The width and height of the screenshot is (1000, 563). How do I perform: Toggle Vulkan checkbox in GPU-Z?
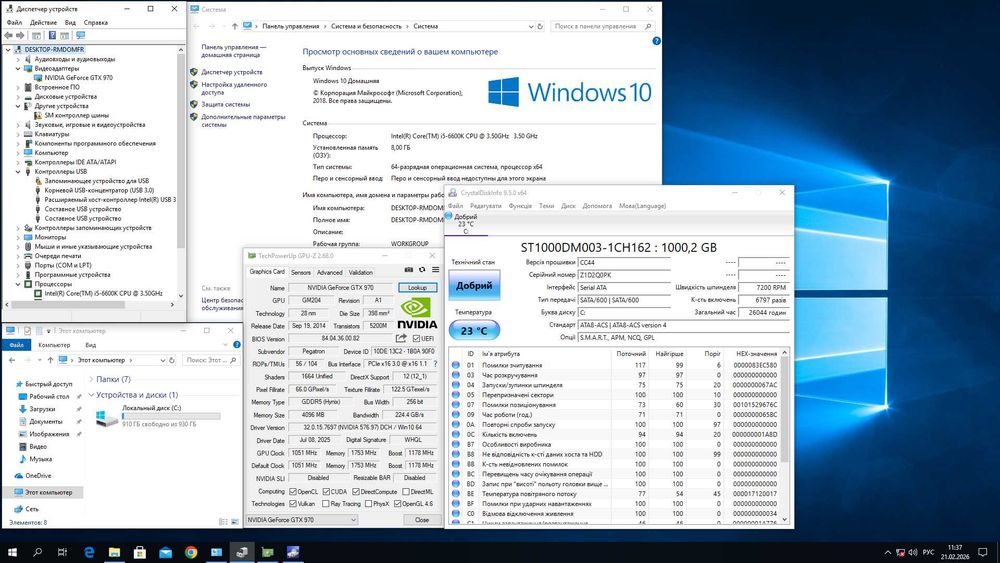click(293, 504)
